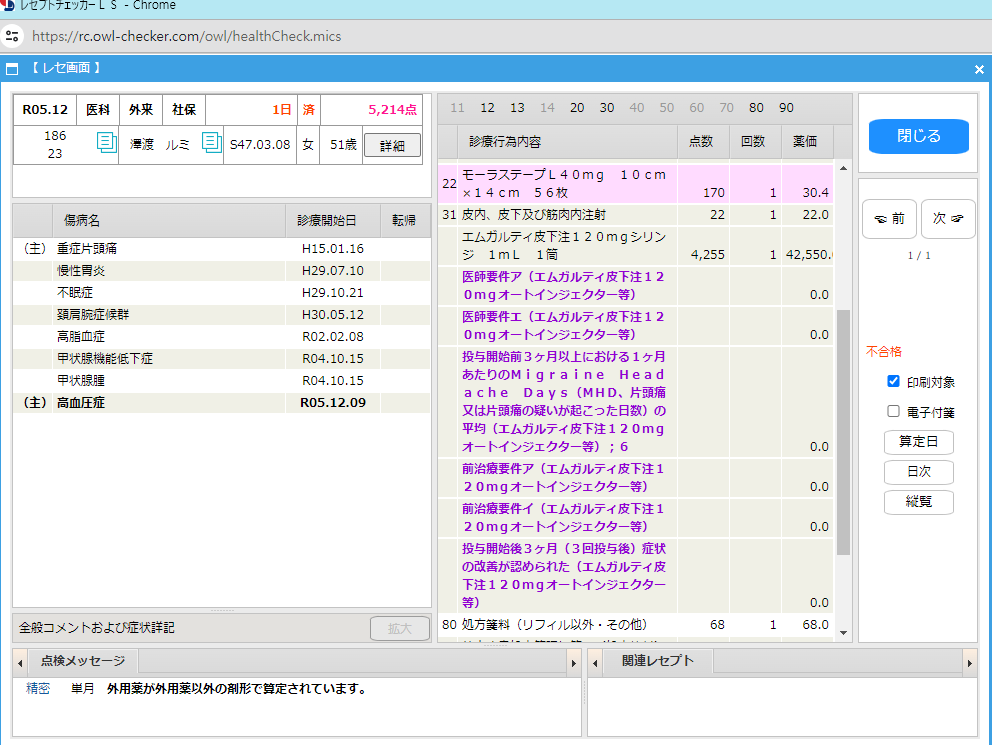Select the 不眠症 disease row
Viewport: 992px width, 745px height.
point(221,293)
